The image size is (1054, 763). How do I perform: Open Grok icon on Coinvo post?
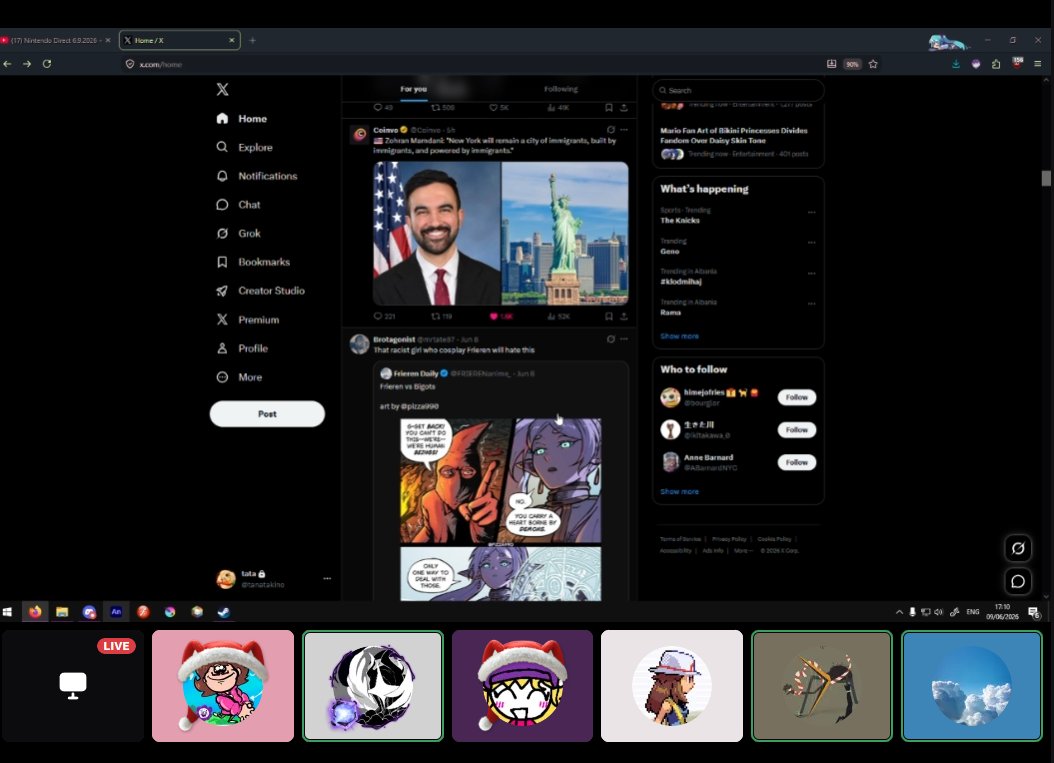[610, 130]
